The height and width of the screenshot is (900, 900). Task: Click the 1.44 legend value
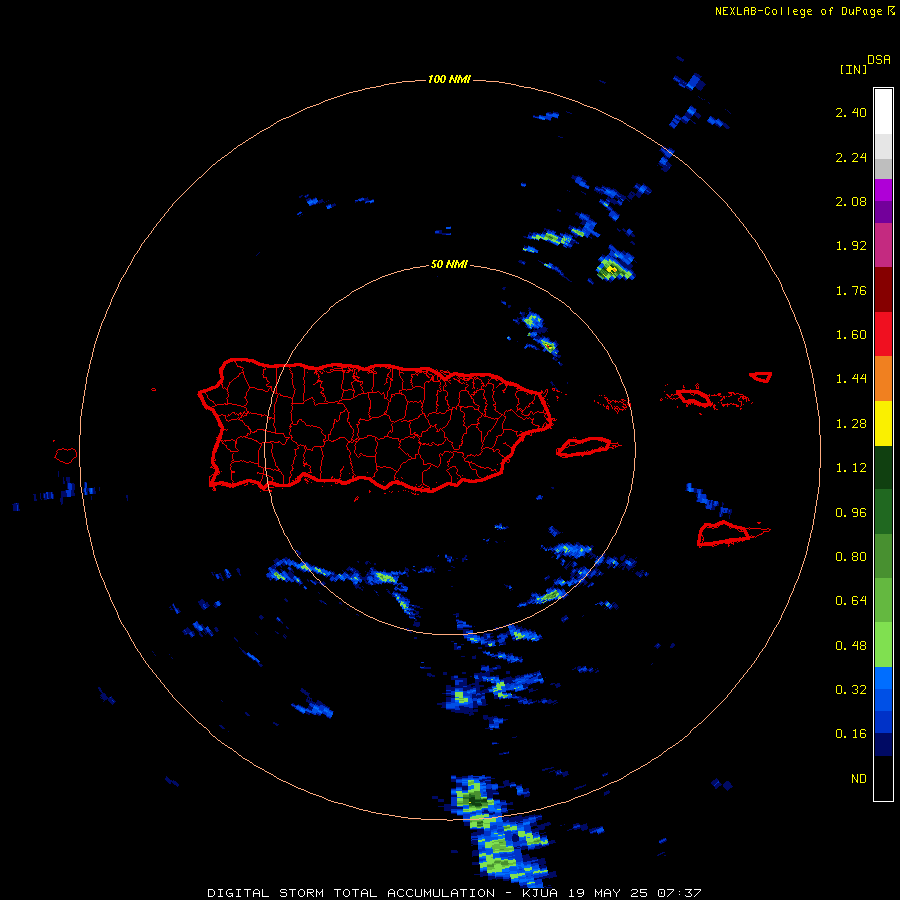pos(851,379)
